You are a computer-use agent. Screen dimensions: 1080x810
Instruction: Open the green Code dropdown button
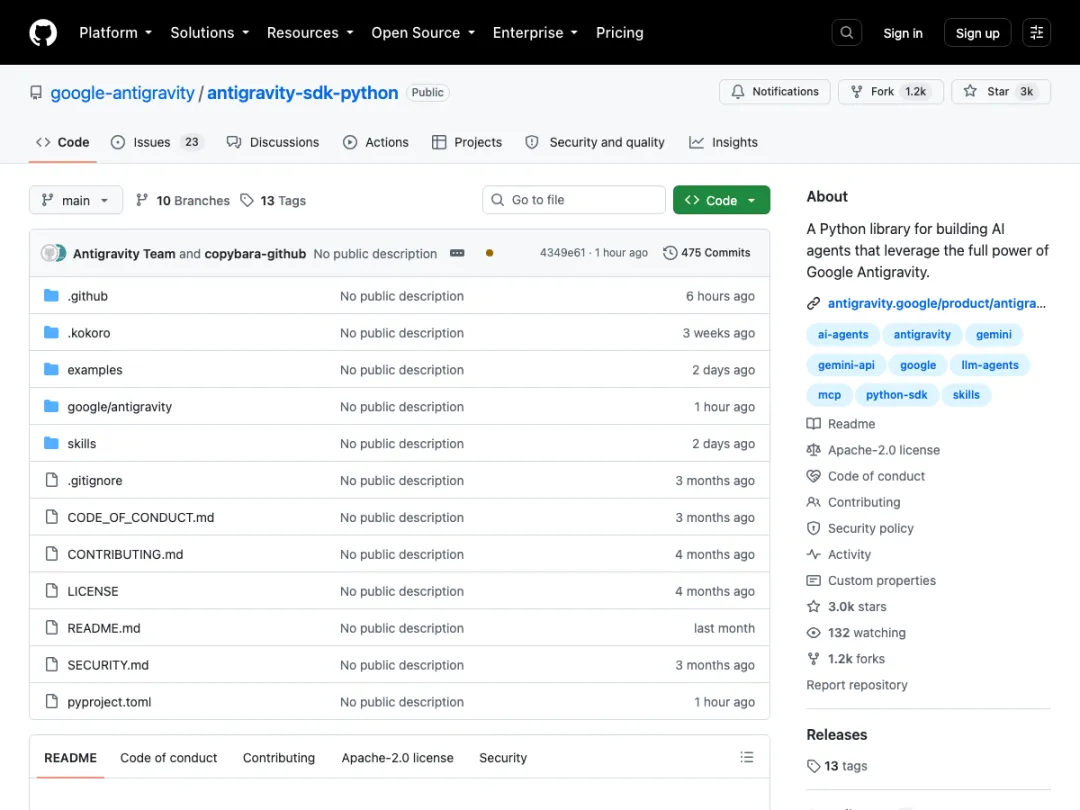[721, 200]
